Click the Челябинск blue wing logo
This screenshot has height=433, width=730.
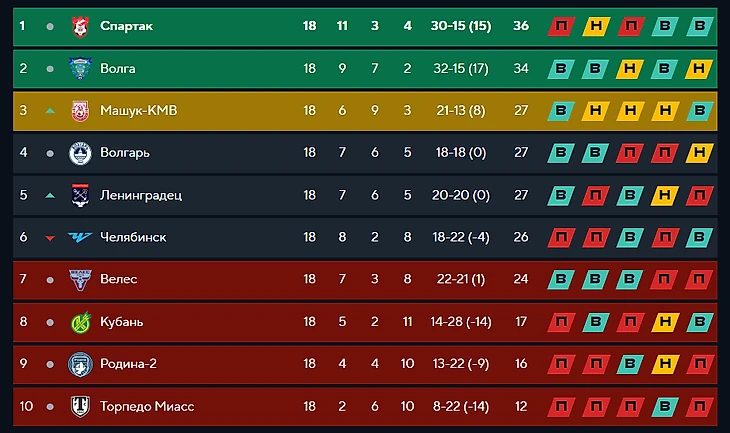(x=80, y=237)
